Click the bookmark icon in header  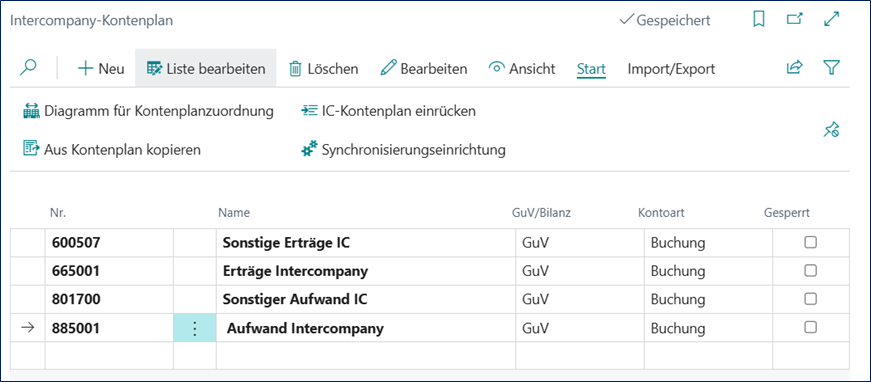[x=758, y=20]
